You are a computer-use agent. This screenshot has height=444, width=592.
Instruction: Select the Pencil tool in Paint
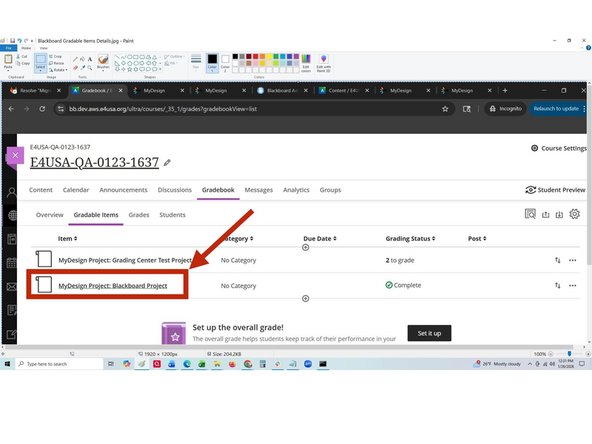point(76,59)
